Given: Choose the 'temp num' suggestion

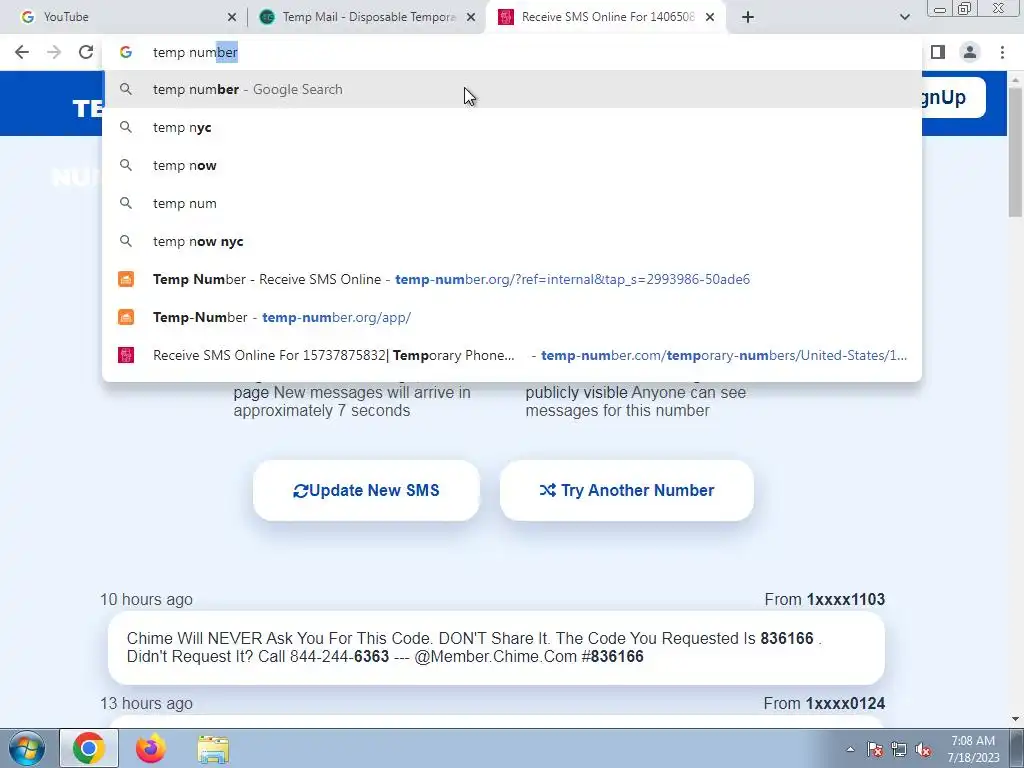Looking at the screenshot, I should [x=512, y=203].
